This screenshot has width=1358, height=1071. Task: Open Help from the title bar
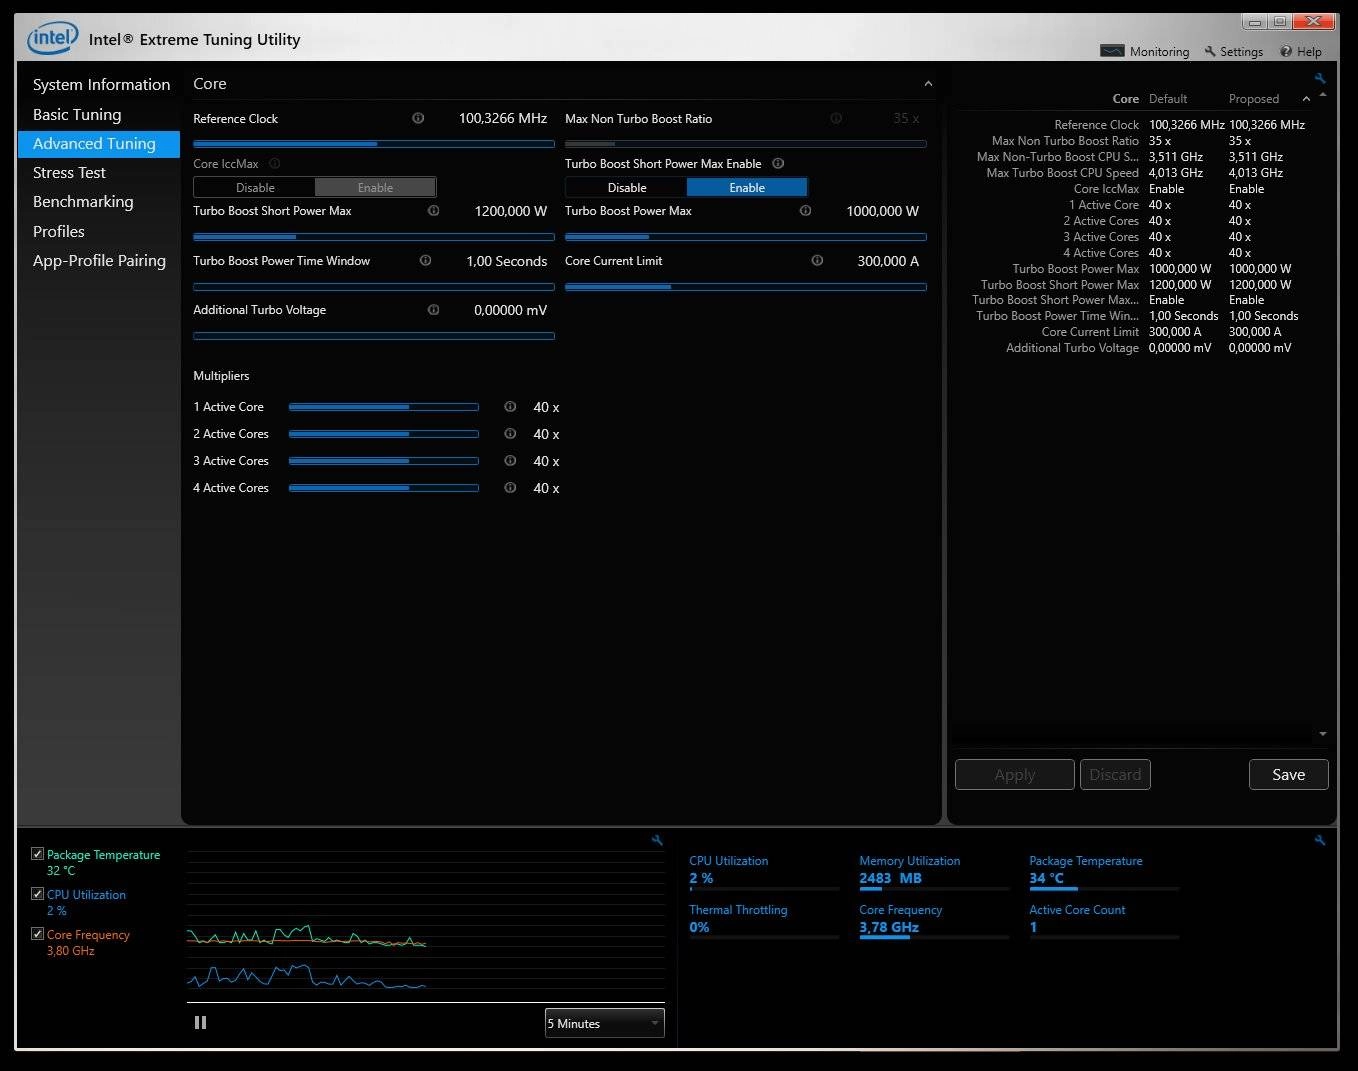pyautogui.click(x=1301, y=51)
